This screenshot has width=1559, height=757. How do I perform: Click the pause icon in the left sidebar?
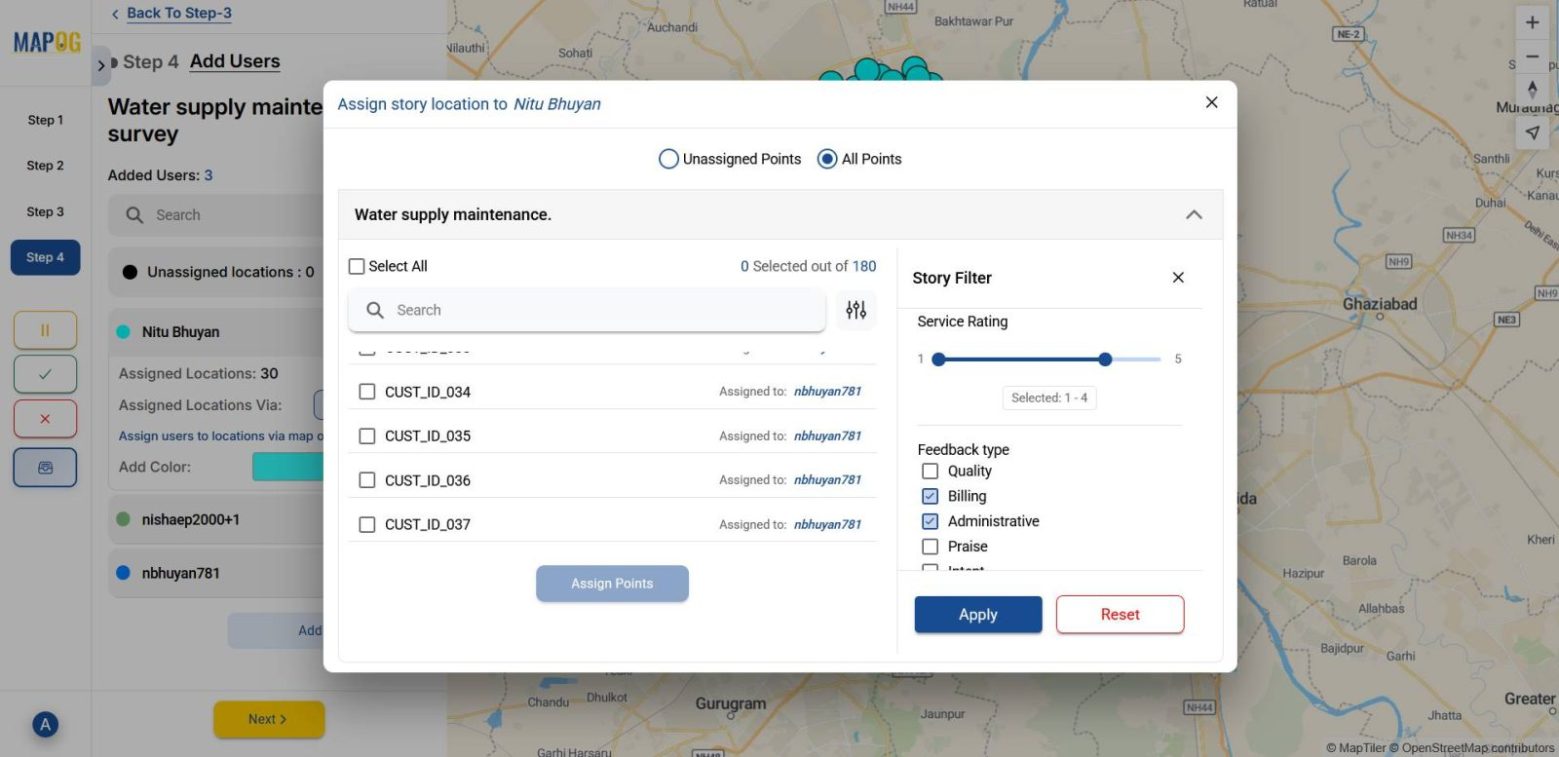click(x=45, y=330)
